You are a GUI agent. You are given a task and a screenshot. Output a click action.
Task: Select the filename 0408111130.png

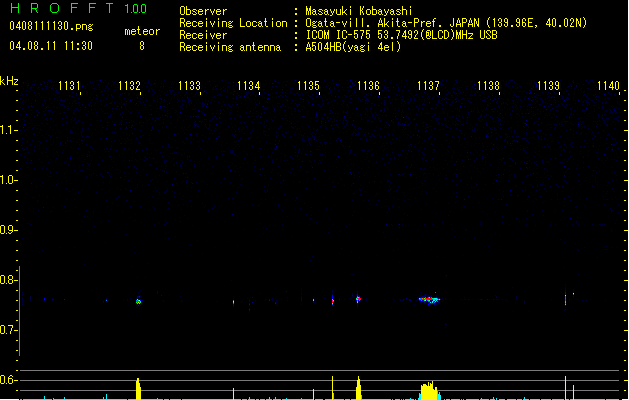click(x=51, y=26)
